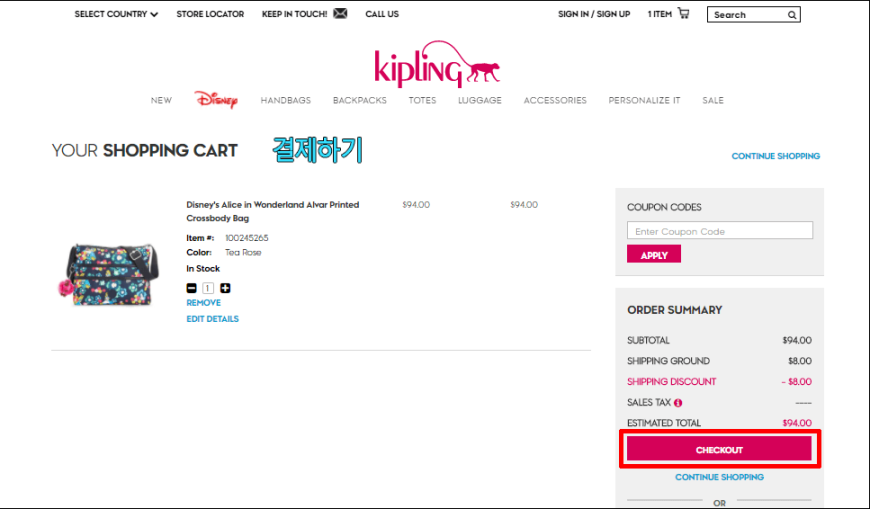
Task: Click the Shipping Ground $8.00 value
Action: 800,361
